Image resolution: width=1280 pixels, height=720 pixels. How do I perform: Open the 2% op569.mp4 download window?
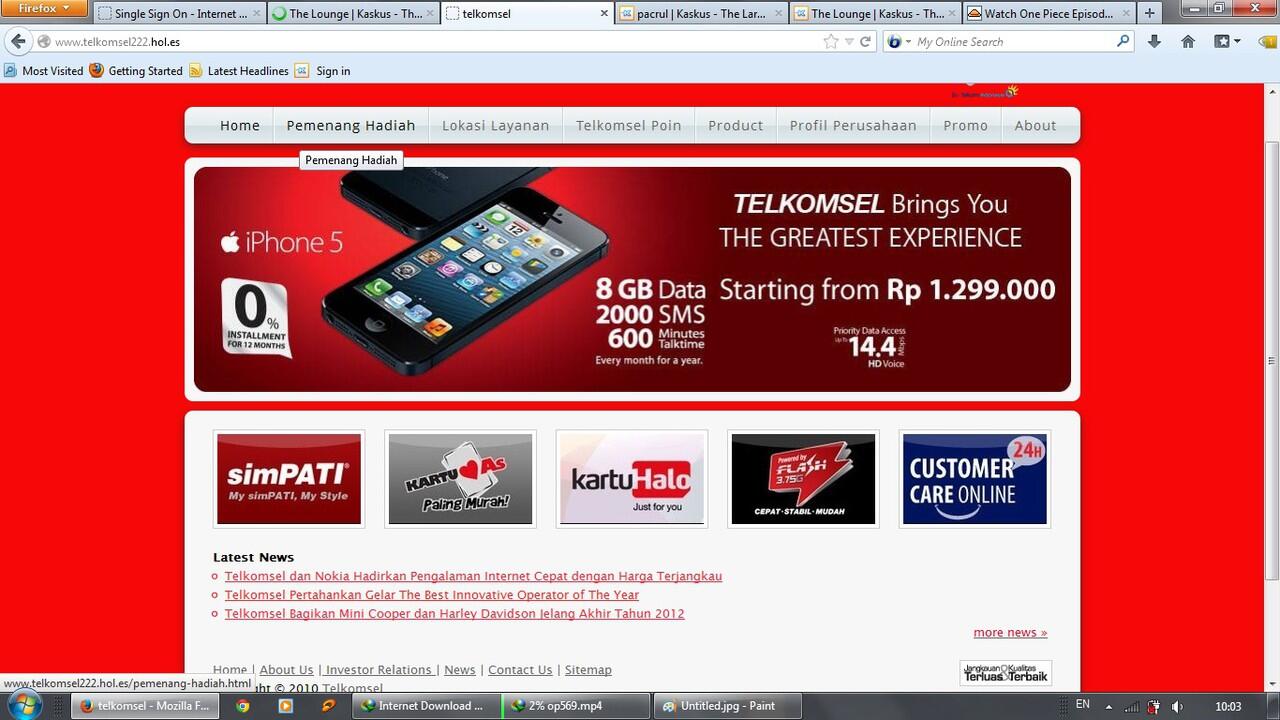point(575,706)
